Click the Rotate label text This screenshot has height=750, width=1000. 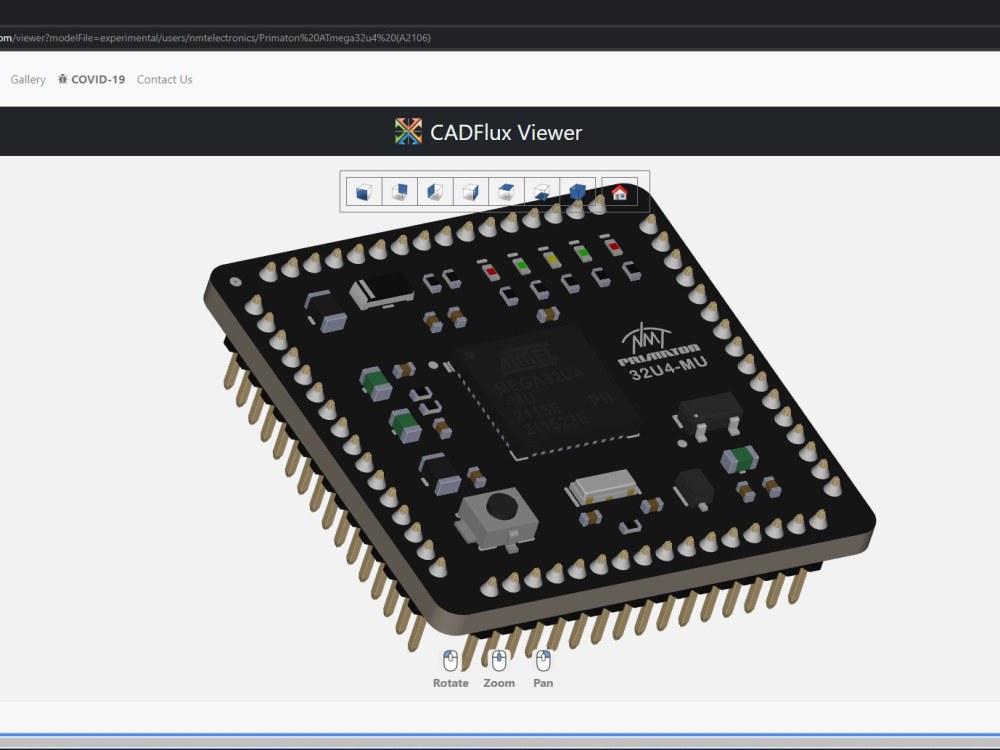[x=451, y=683]
